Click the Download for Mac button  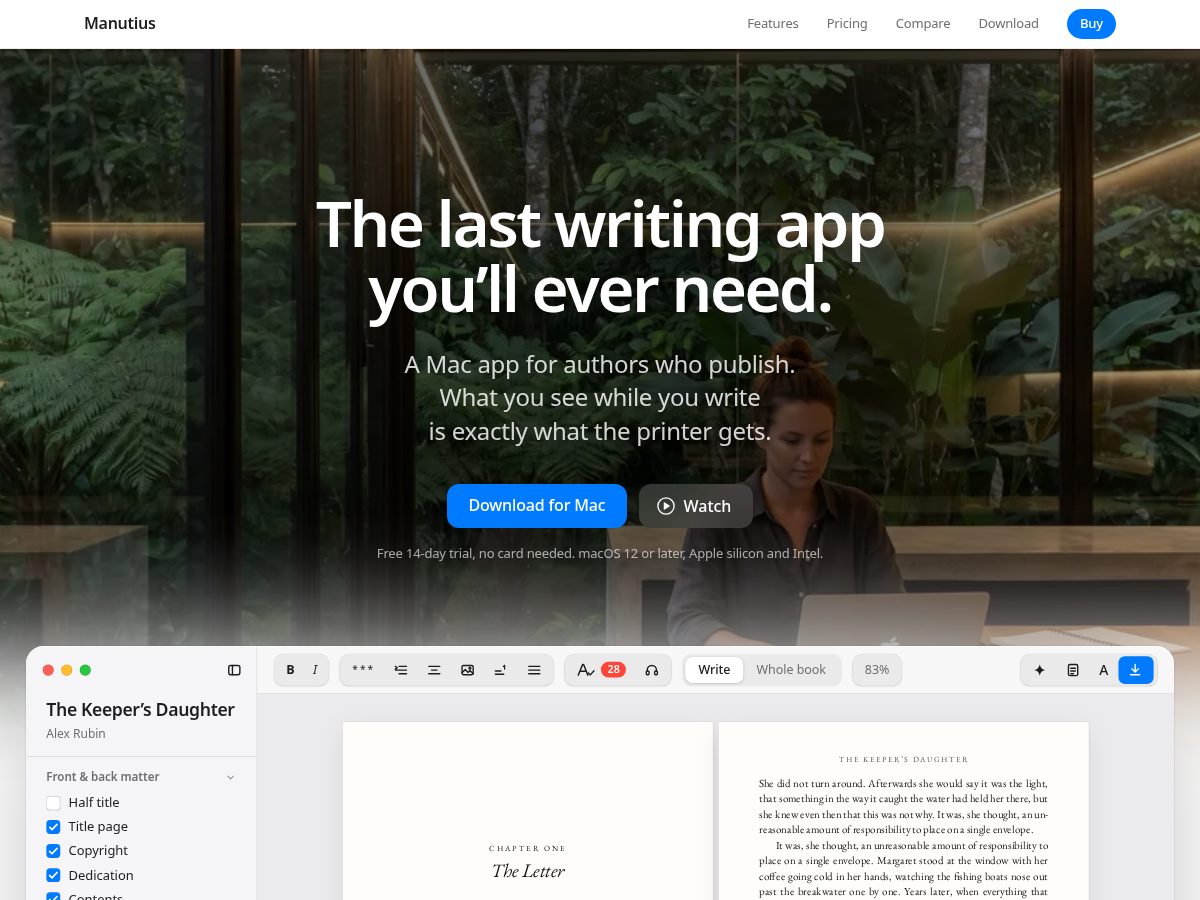tap(537, 505)
